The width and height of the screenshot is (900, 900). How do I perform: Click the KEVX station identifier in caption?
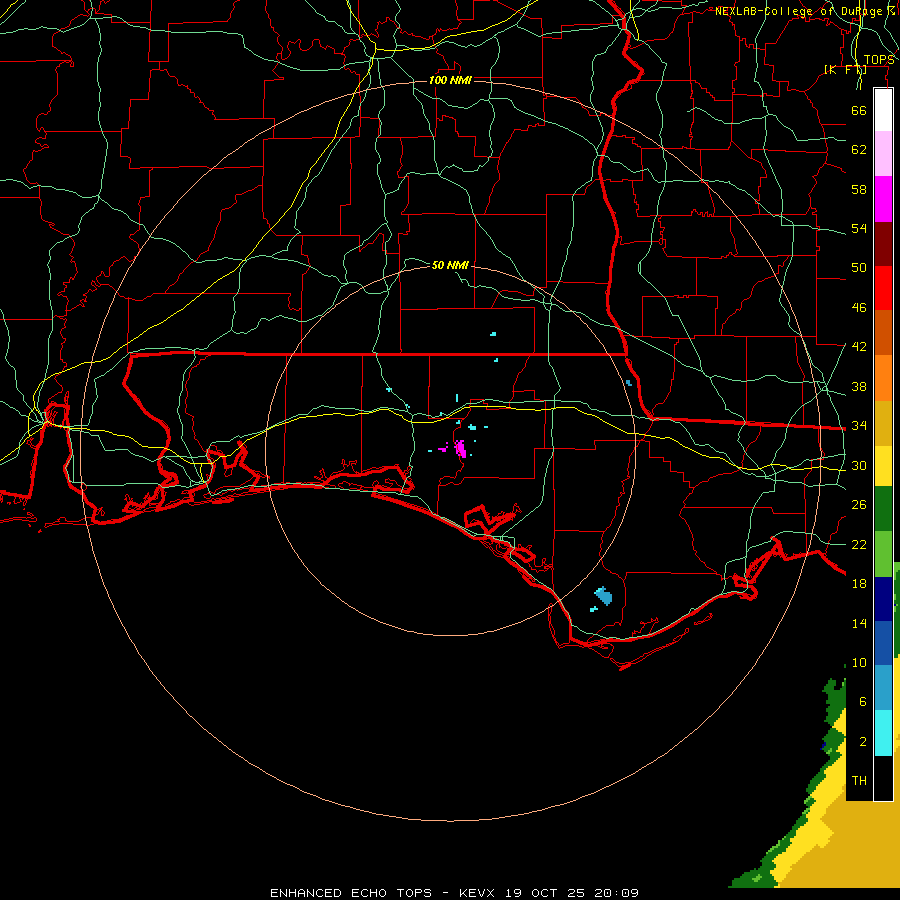(x=476, y=893)
